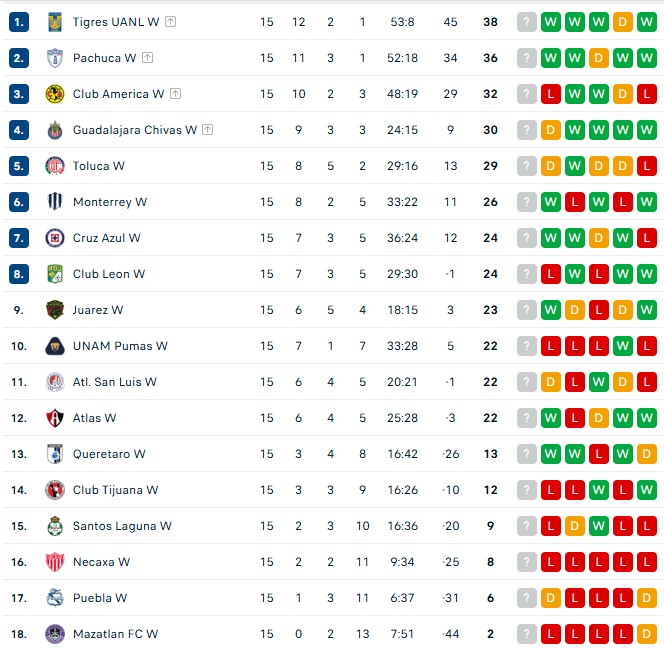This screenshot has width=664, height=648.
Task: Click the orange D form box for Toluca W's first result
Action: (x=550, y=166)
